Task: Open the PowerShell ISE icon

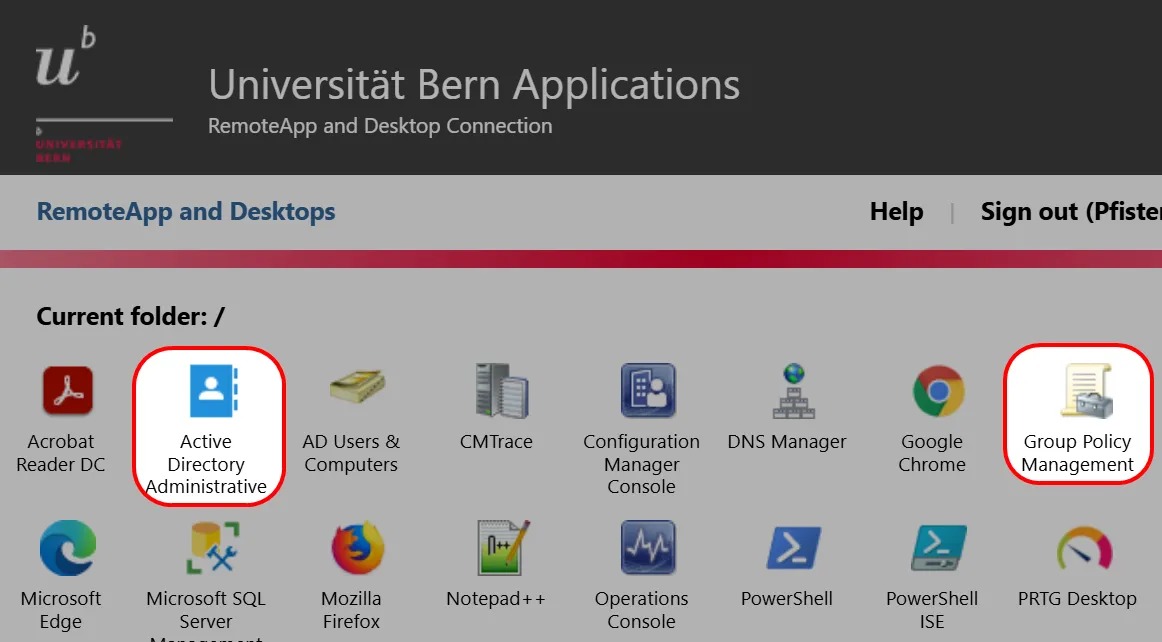Action: [x=938, y=548]
